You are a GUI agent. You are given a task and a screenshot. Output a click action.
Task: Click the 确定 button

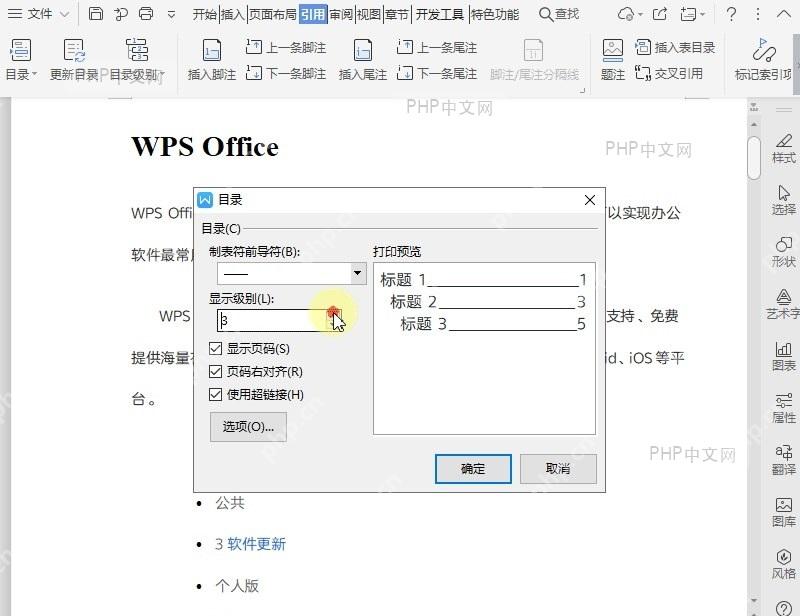coord(473,469)
